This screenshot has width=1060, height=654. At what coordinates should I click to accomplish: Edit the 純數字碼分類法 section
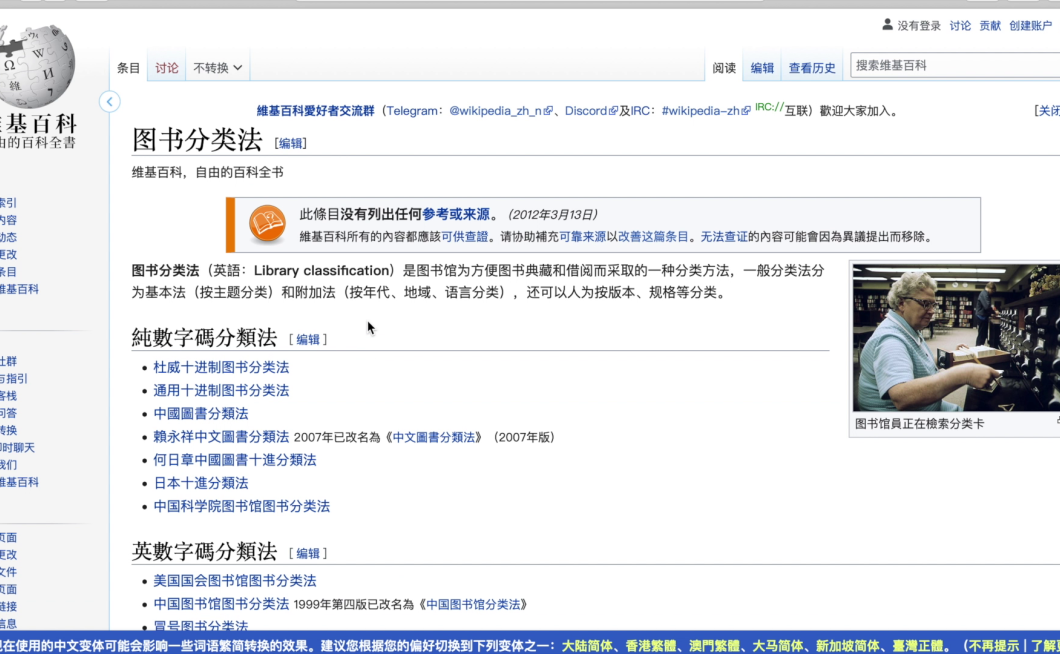tap(308, 340)
